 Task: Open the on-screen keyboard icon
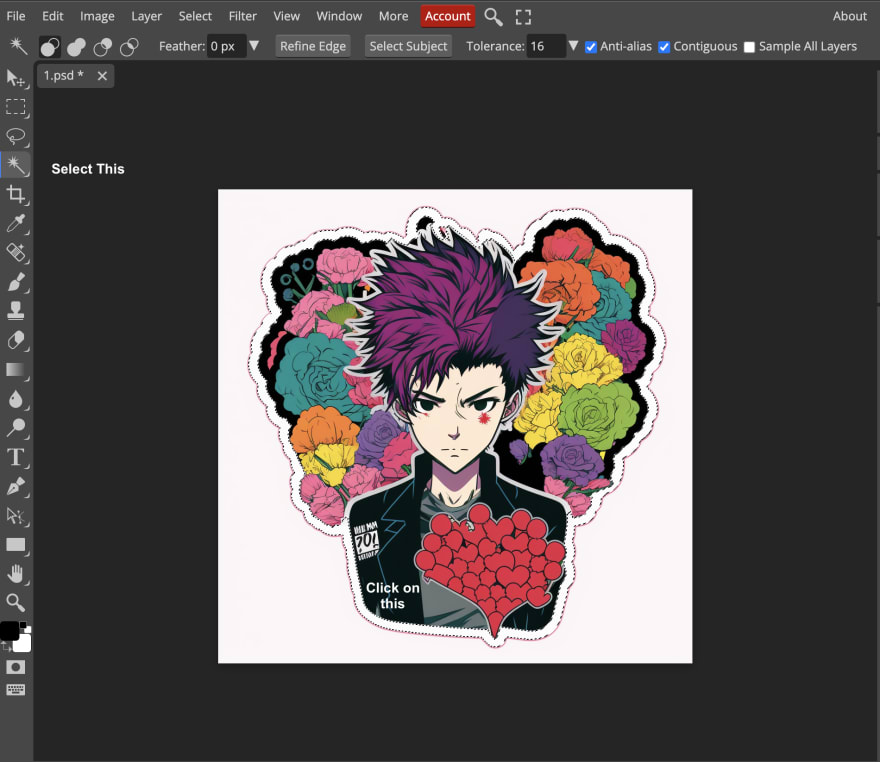(16, 690)
